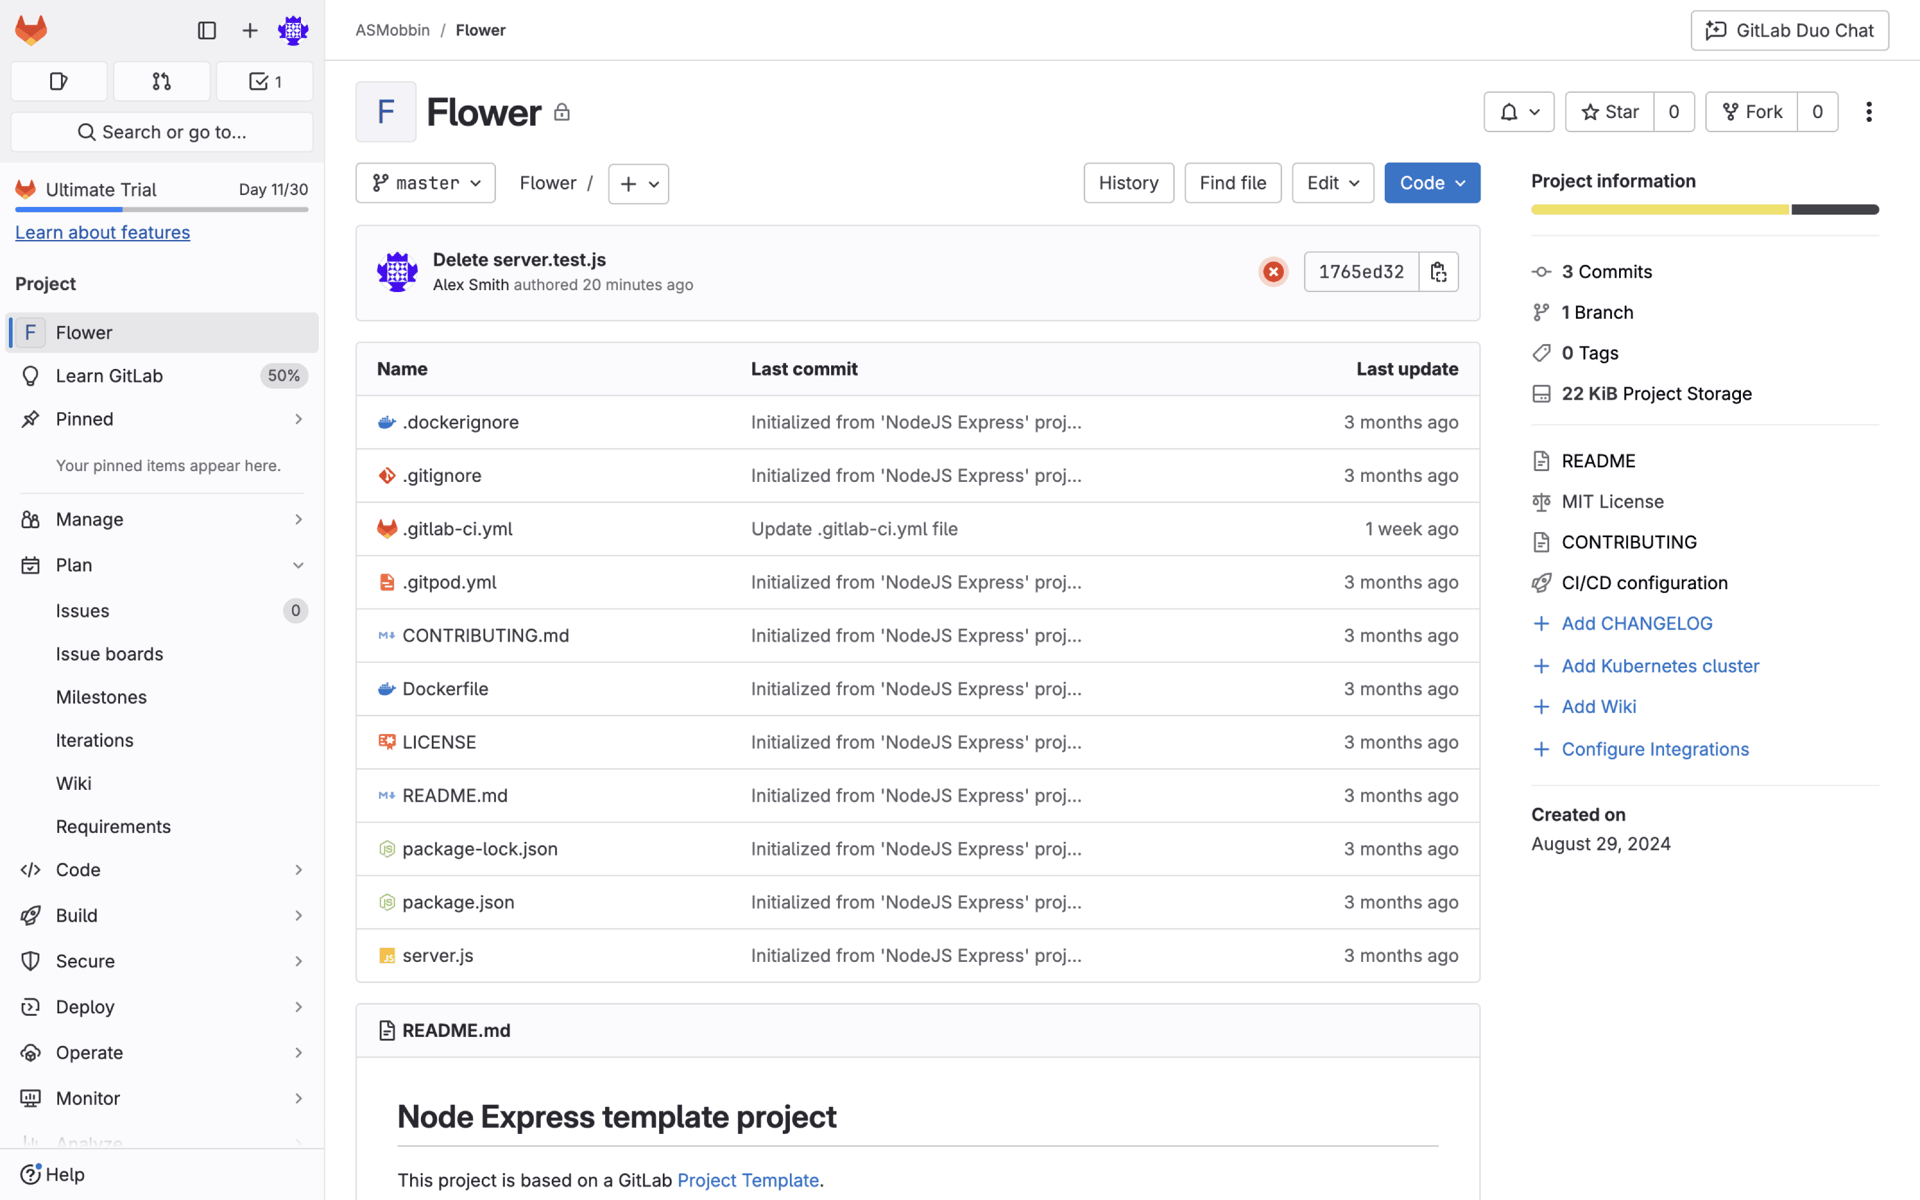Fork the Flower project

[1752, 112]
